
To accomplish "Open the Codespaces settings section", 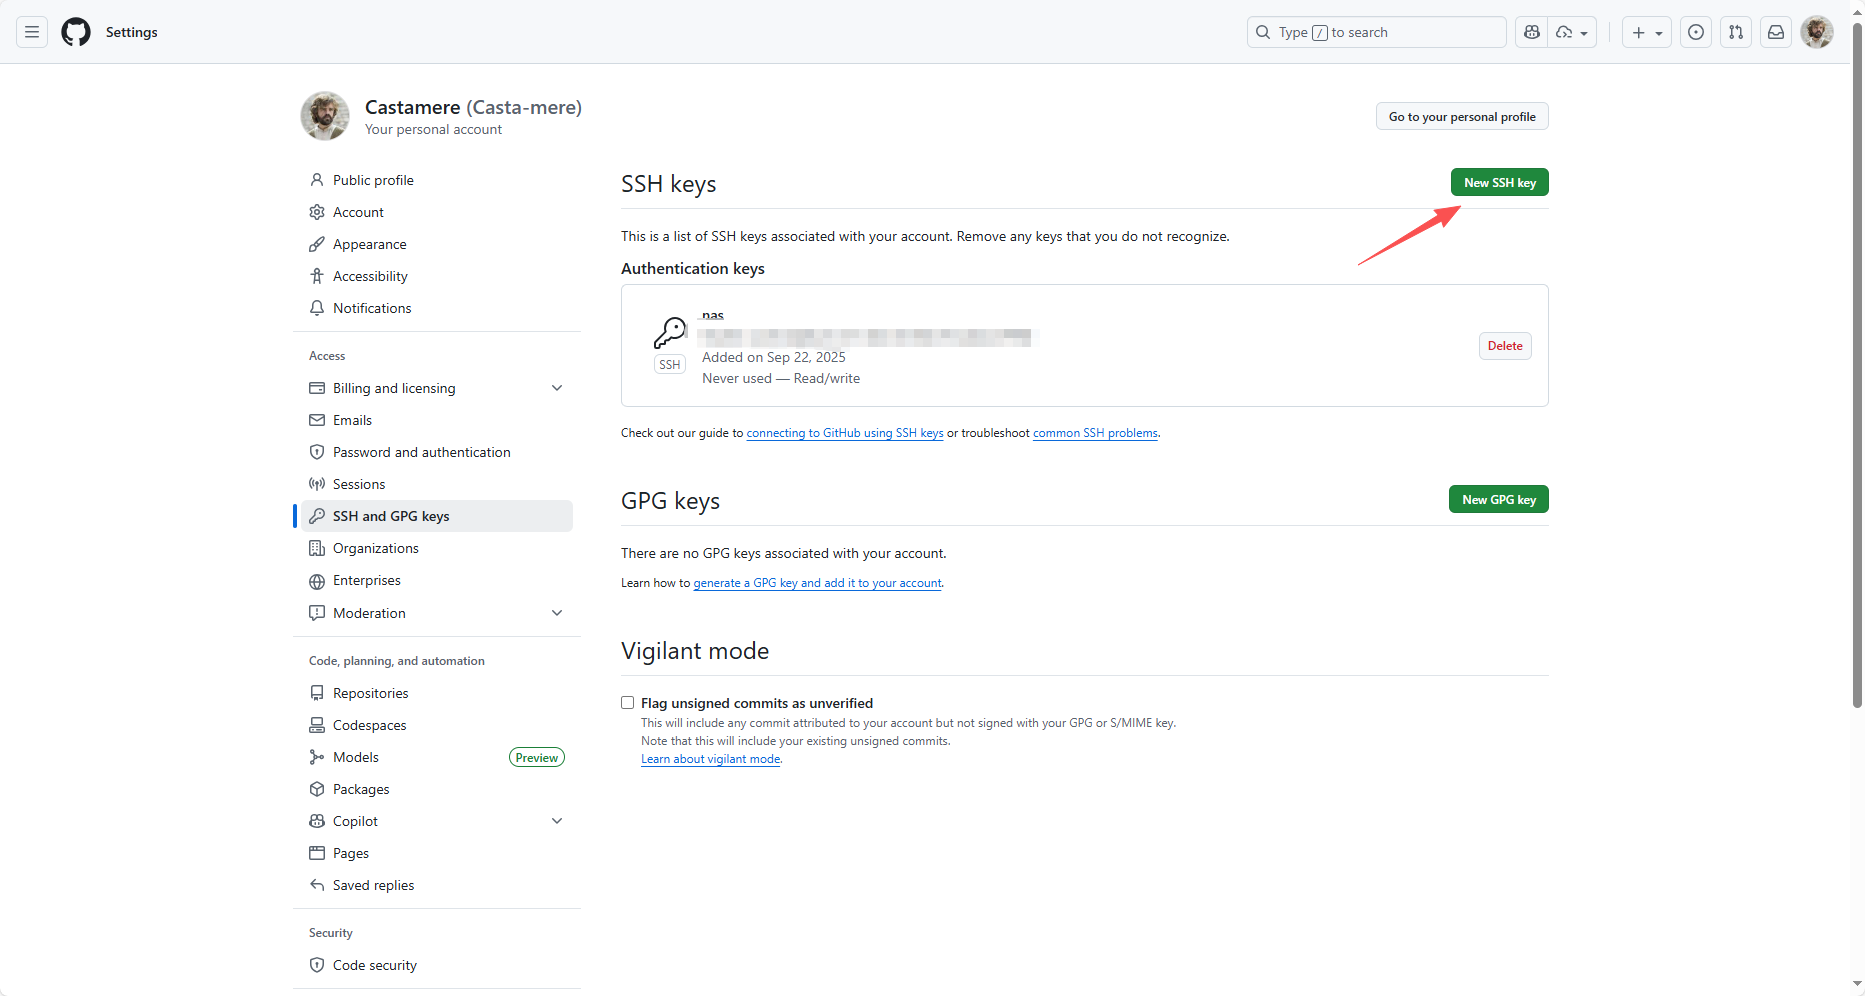I will click(x=370, y=725).
